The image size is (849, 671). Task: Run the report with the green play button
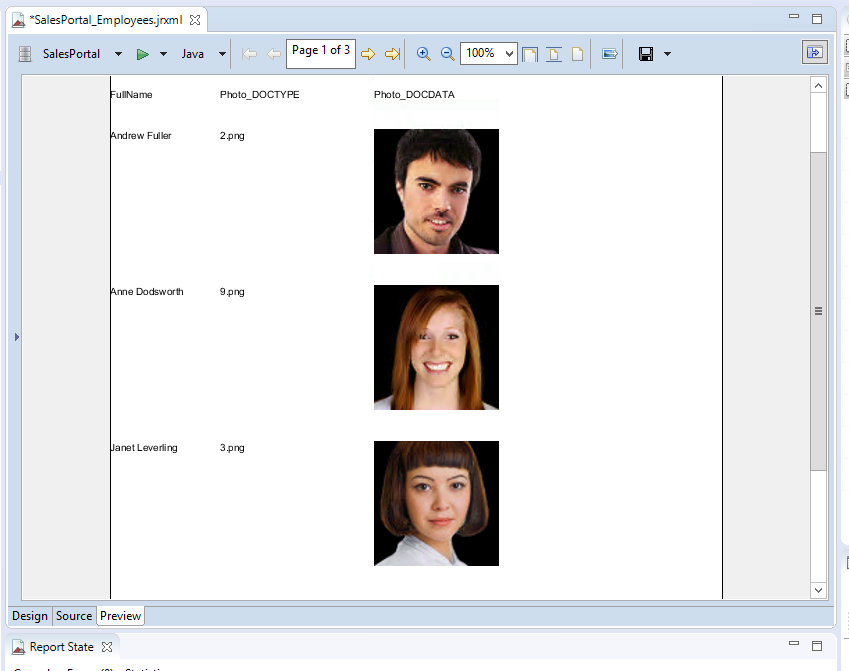coord(142,54)
